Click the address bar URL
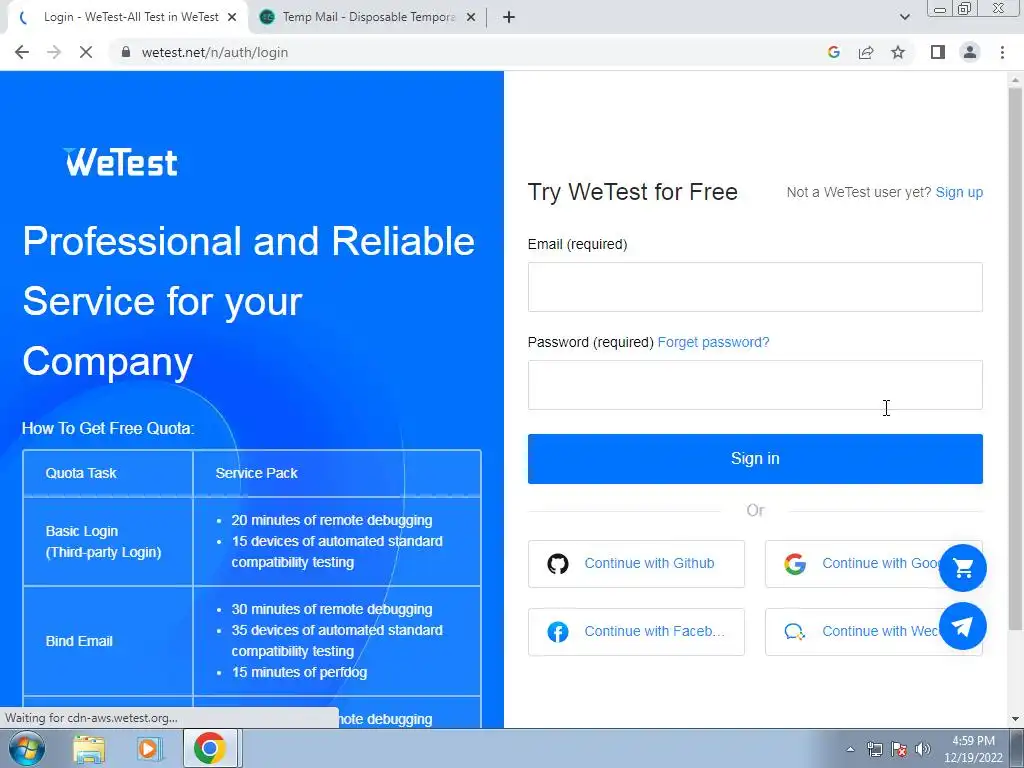Screen dimensions: 1024x768 [x=214, y=52]
